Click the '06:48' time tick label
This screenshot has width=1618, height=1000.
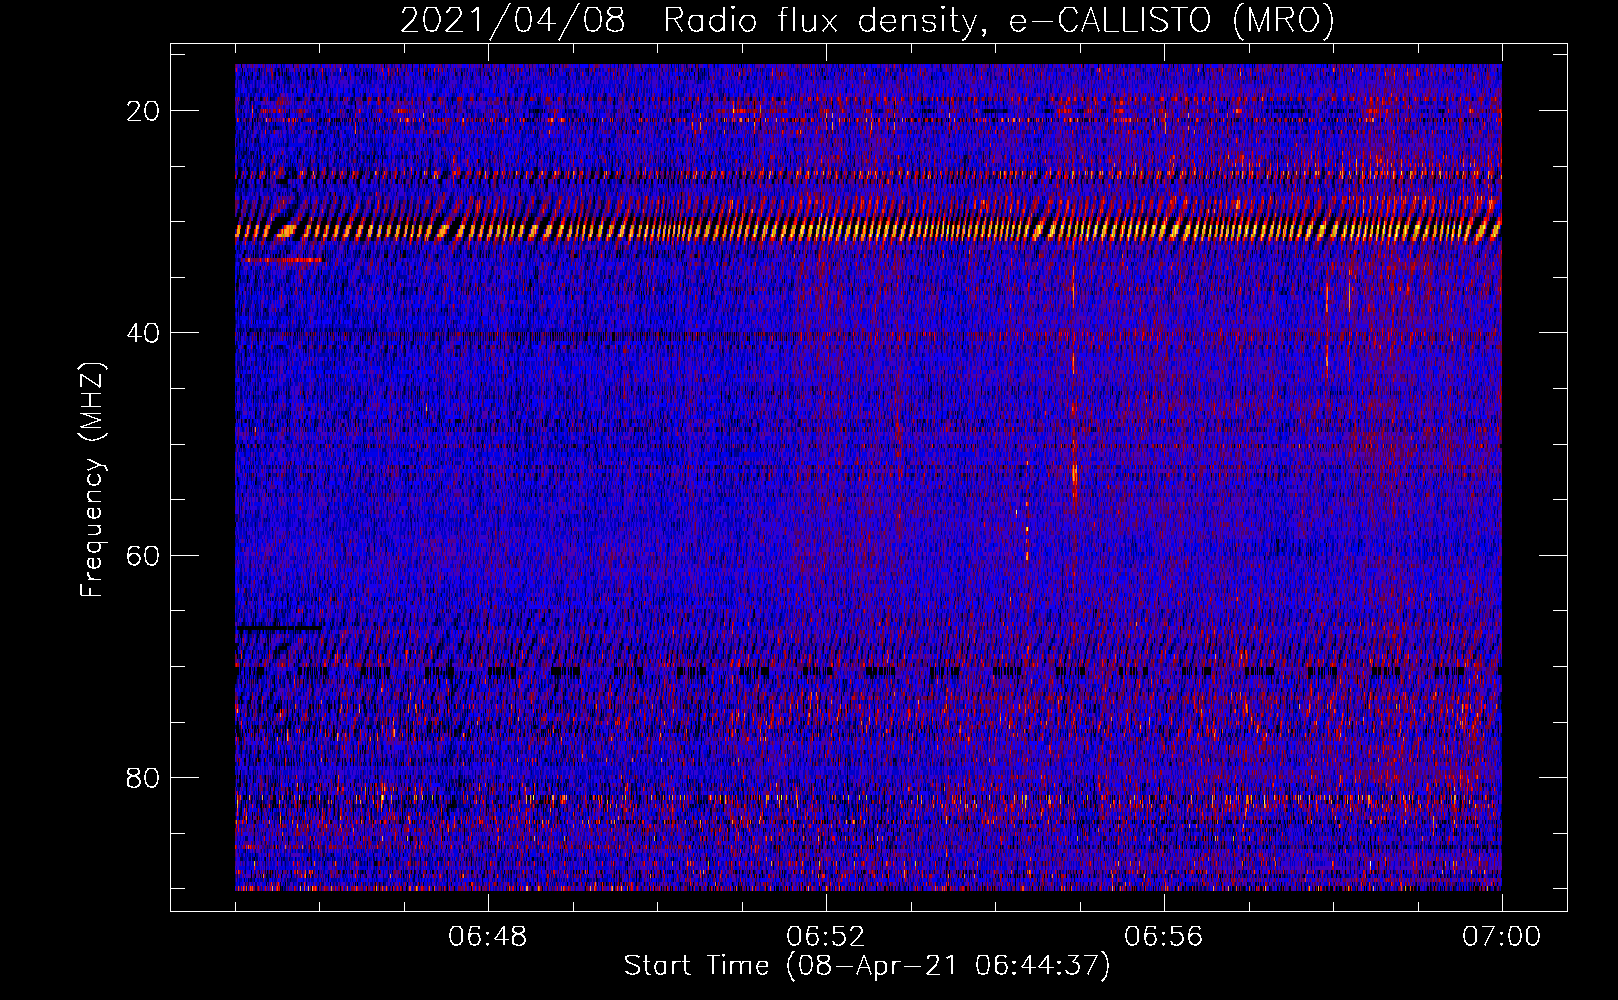point(488,936)
